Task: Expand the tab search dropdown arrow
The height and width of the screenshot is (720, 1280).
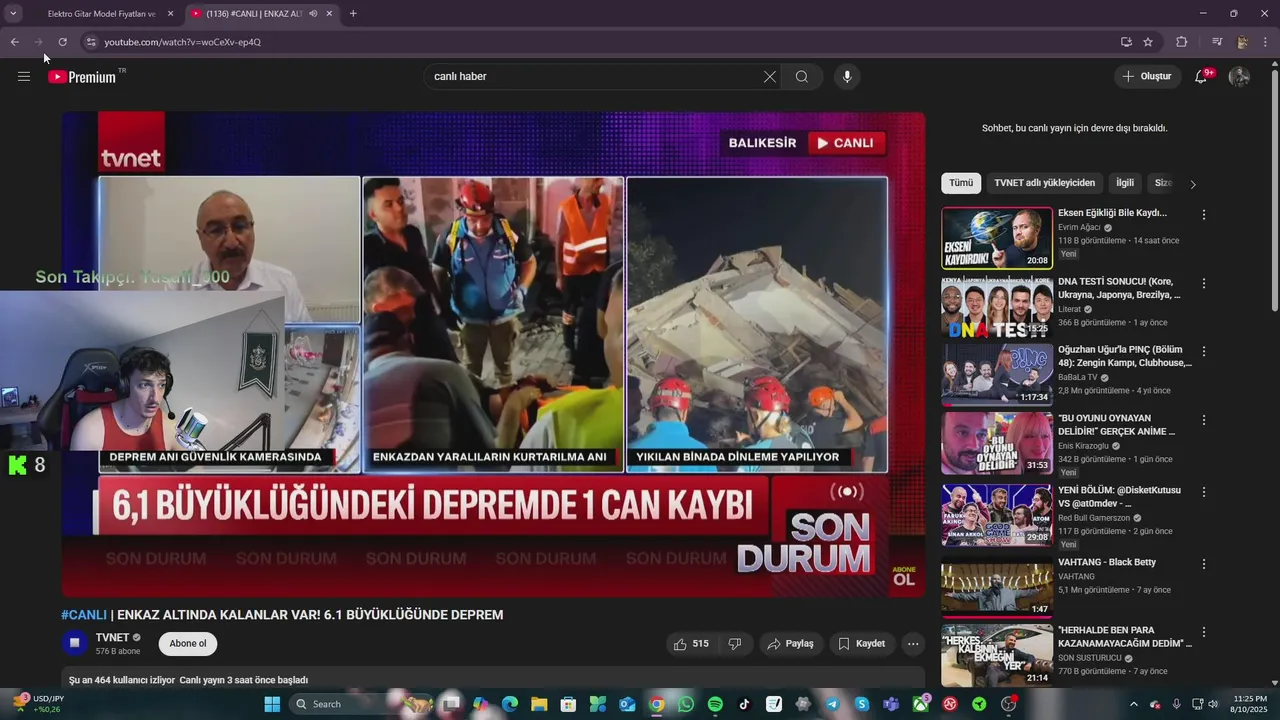Action: [x=13, y=14]
